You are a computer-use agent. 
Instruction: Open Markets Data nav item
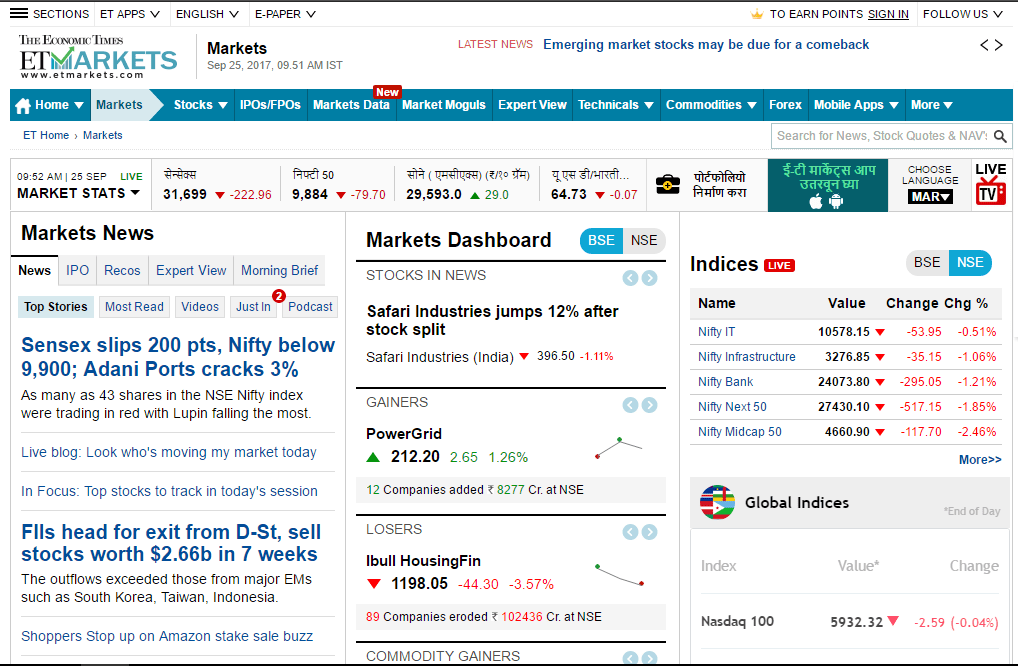click(351, 105)
